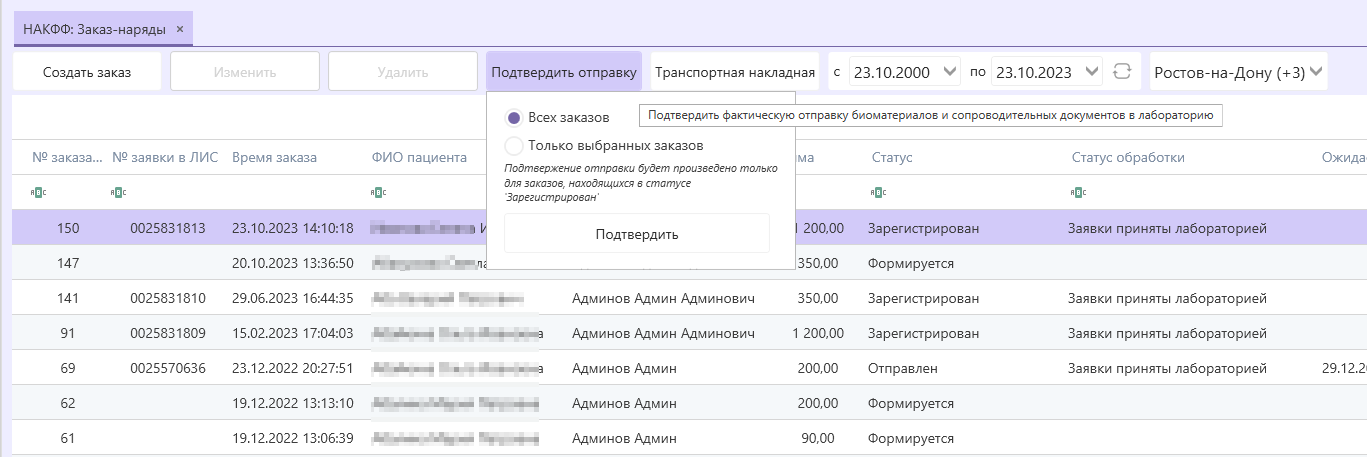
Task: Sort by ФИО пациента column header
Action: point(419,157)
